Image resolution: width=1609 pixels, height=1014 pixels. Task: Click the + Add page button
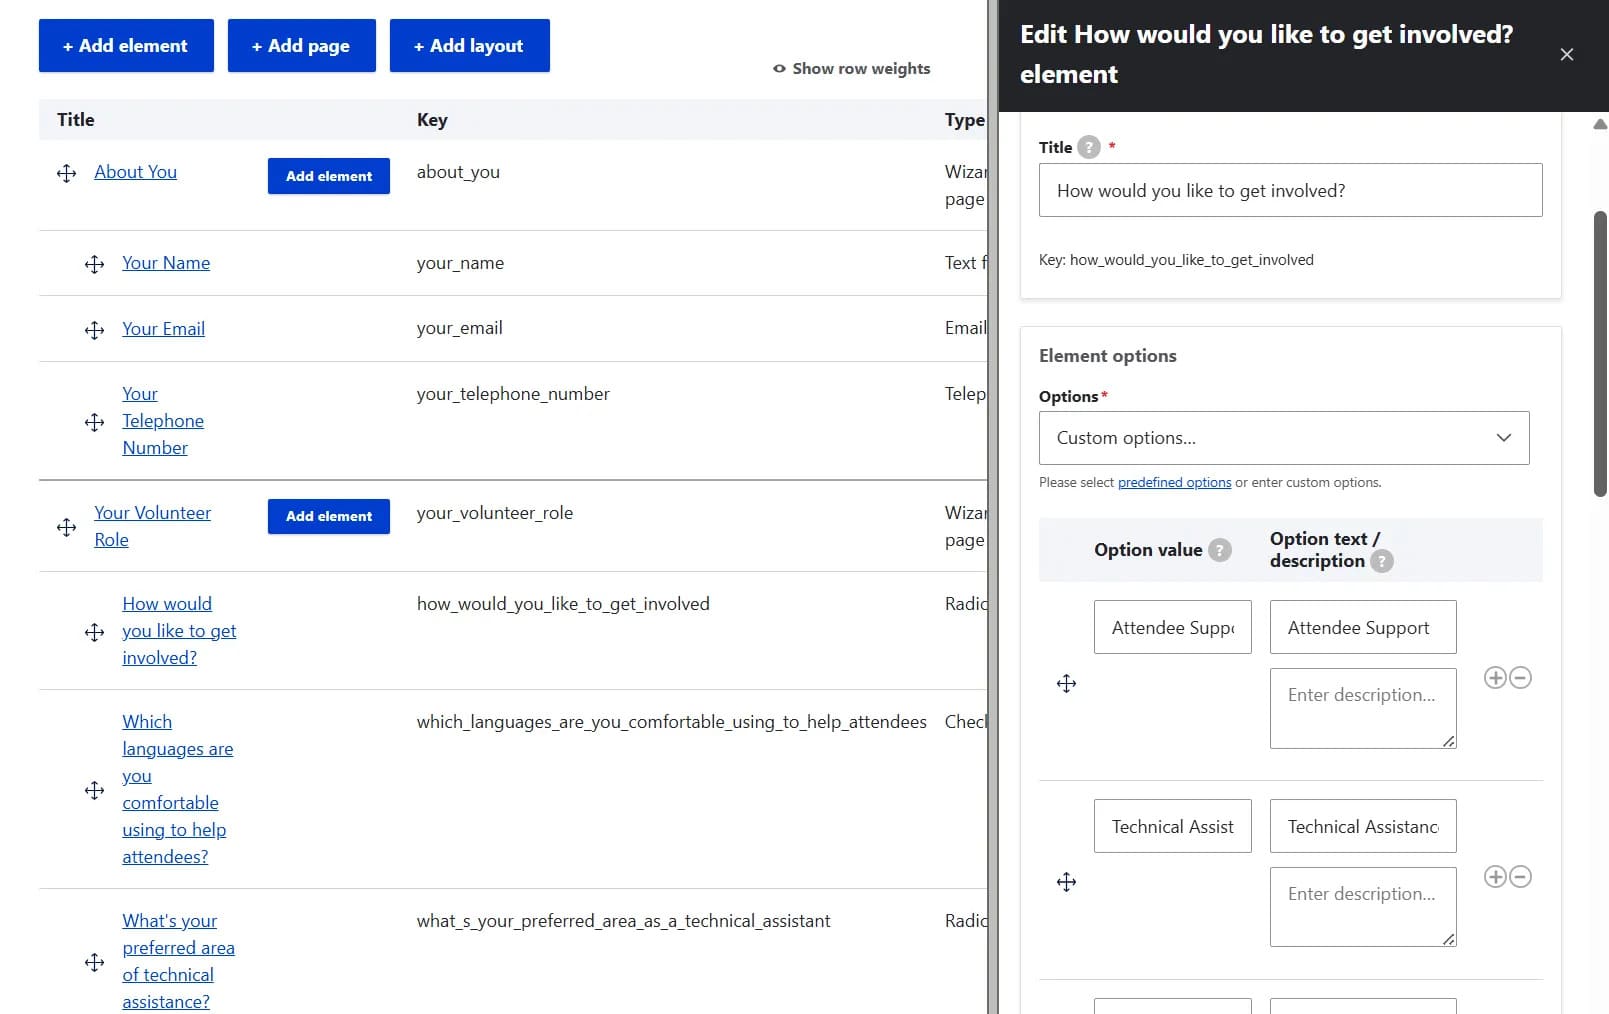(302, 46)
